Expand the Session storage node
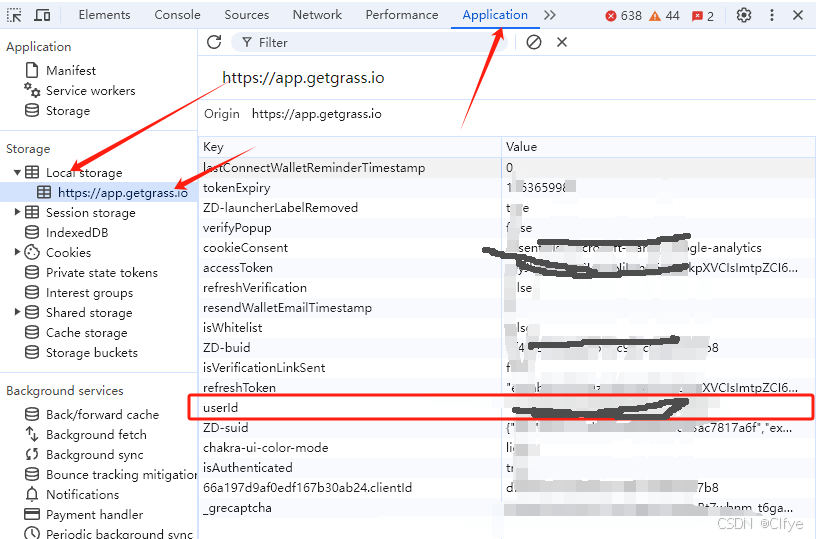The image size is (816, 539). (17, 212)
